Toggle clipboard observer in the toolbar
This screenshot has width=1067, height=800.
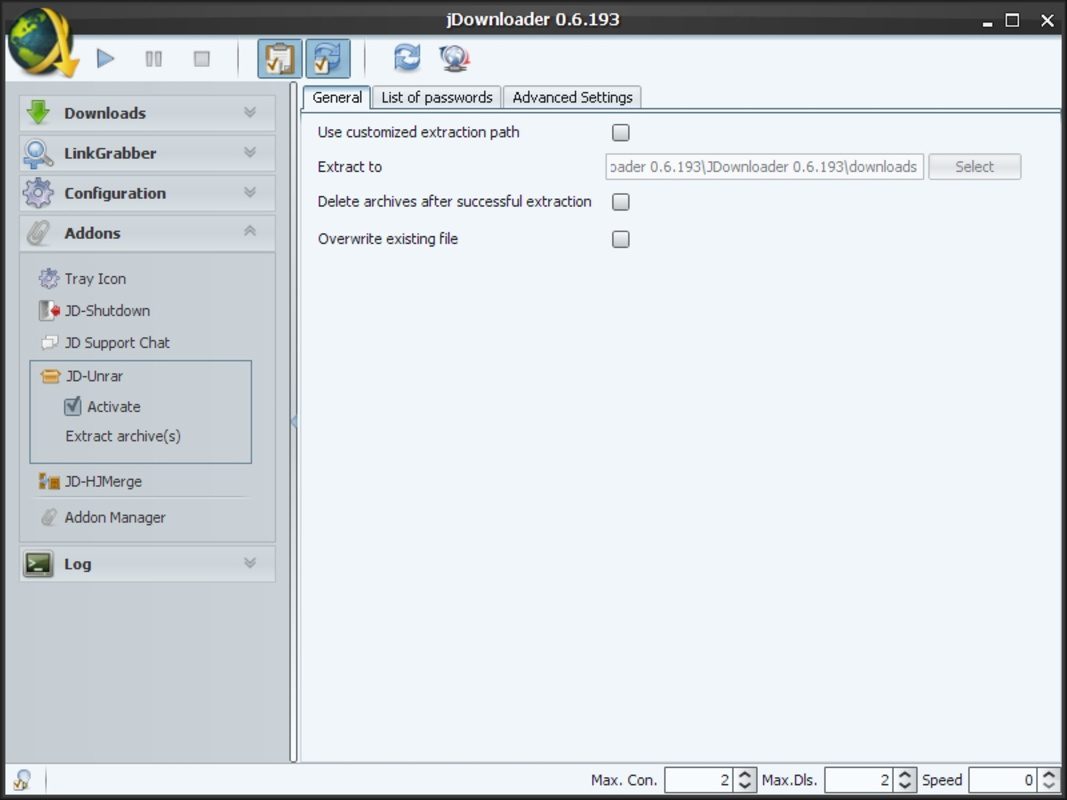pos(279,58)
